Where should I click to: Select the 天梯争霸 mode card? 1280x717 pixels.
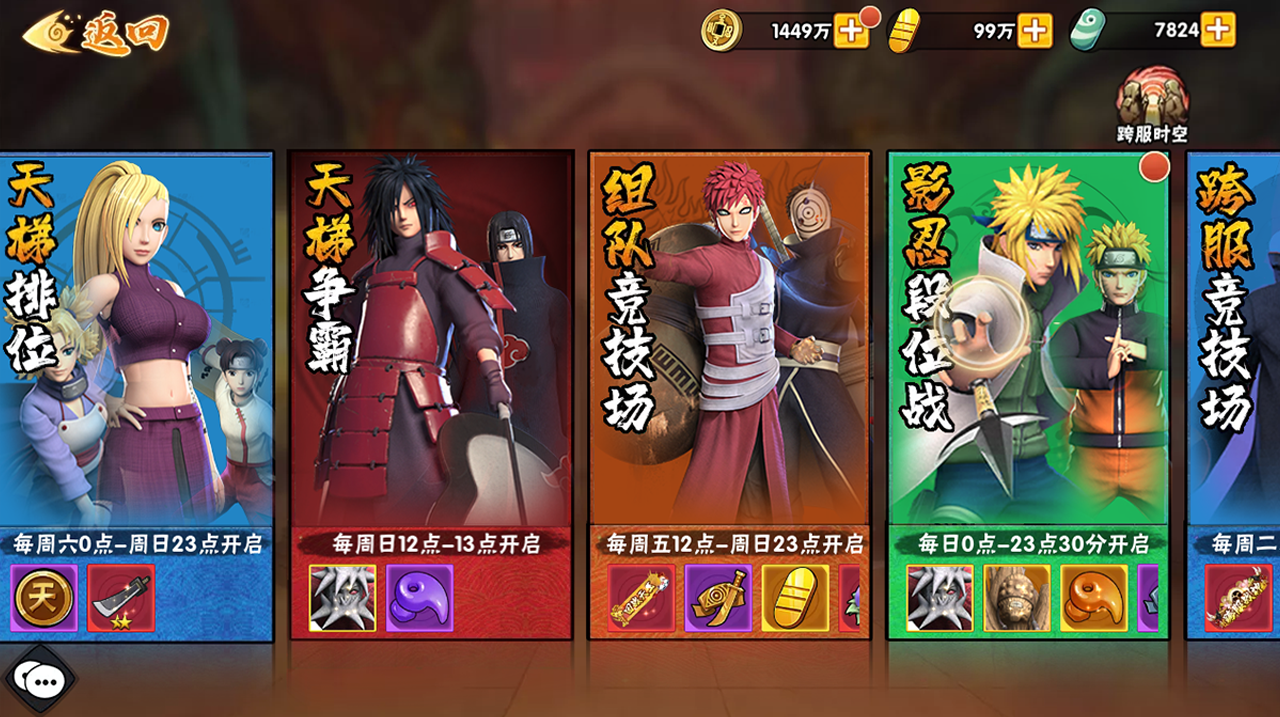tap(430, 395)
